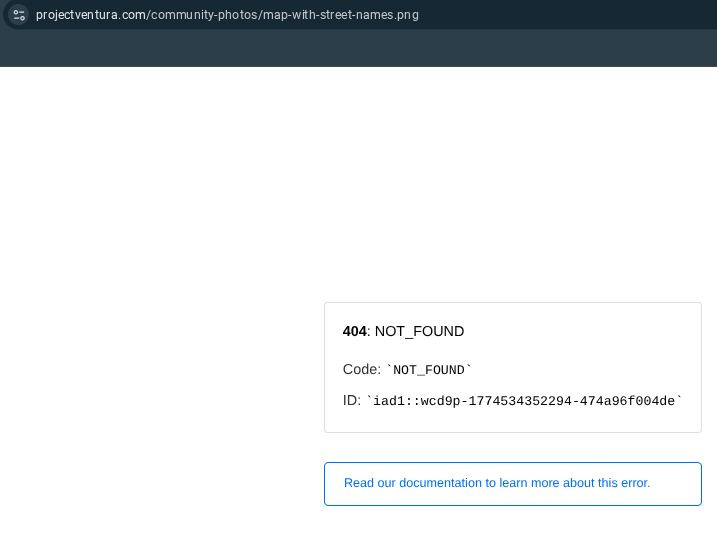Click the "Code:" label in error card
This screenshot has width=717, height=534.
point(361,369)
